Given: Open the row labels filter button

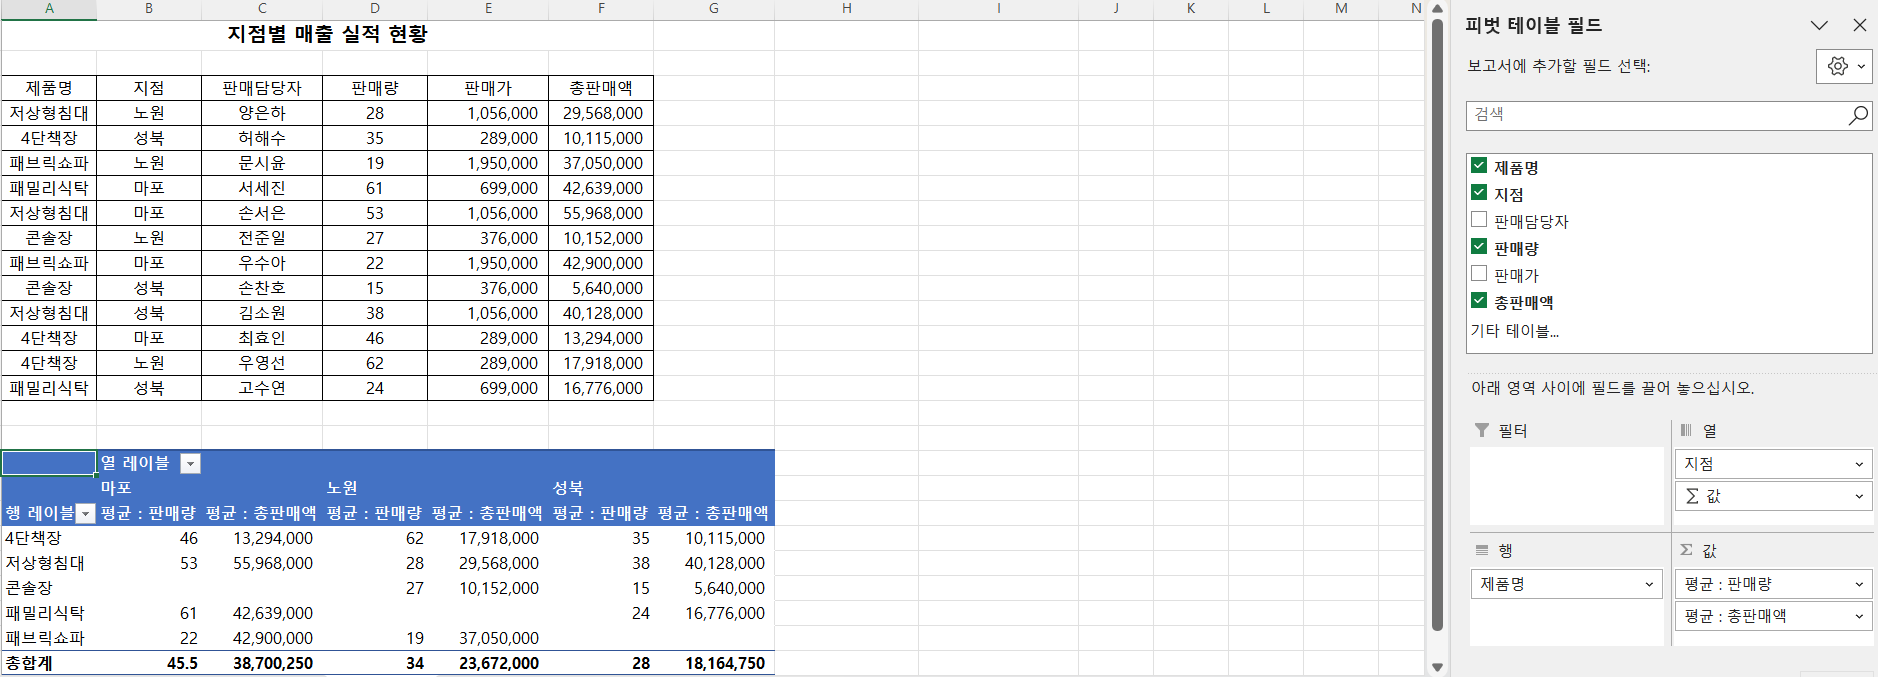Looking at the screenshot, I should 86,514.
